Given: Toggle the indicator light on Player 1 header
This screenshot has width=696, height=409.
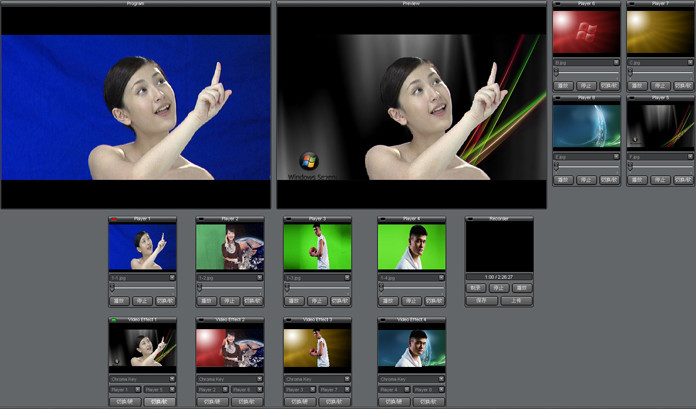Looking at the screenshot, I should tap(114, 219).
